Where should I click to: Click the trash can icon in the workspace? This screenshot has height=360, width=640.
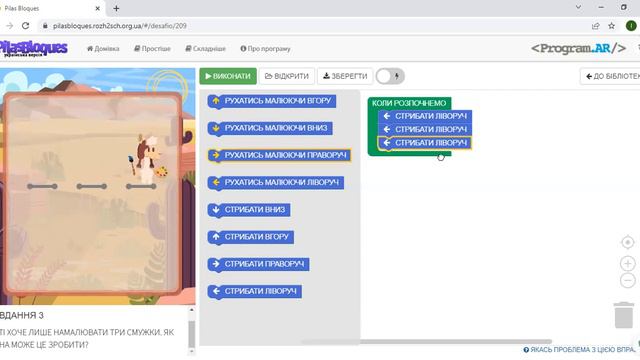624,315
